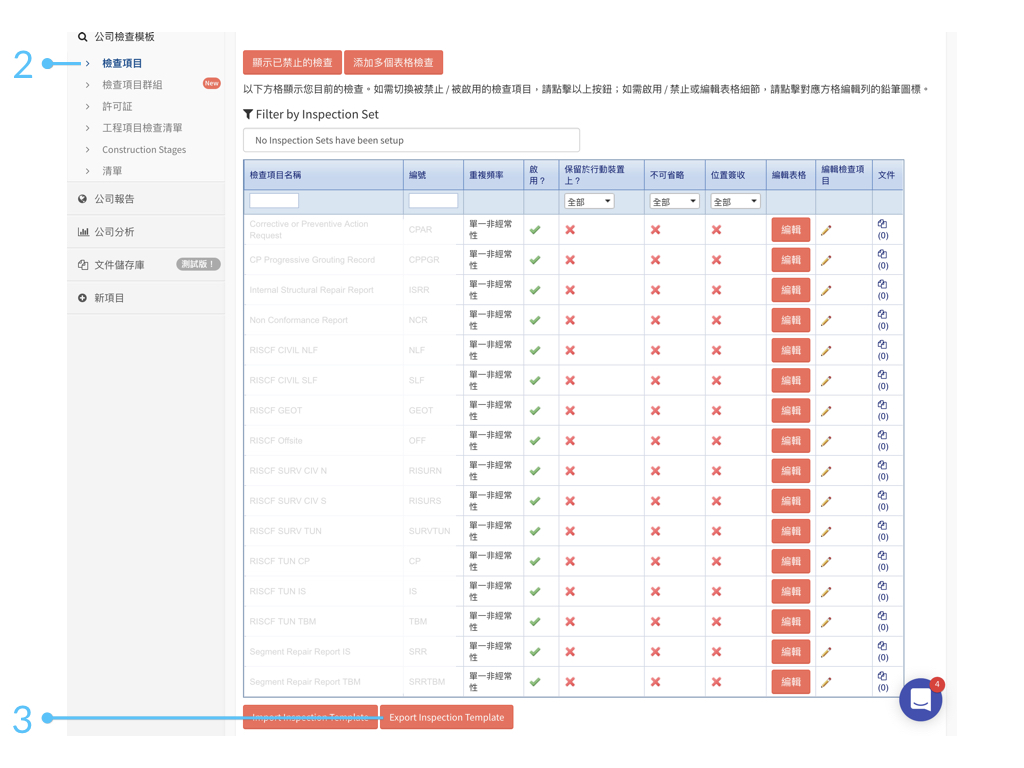Select 檢查項目 in sidebar
The image size is (1024, 768).
click(122, 63)
